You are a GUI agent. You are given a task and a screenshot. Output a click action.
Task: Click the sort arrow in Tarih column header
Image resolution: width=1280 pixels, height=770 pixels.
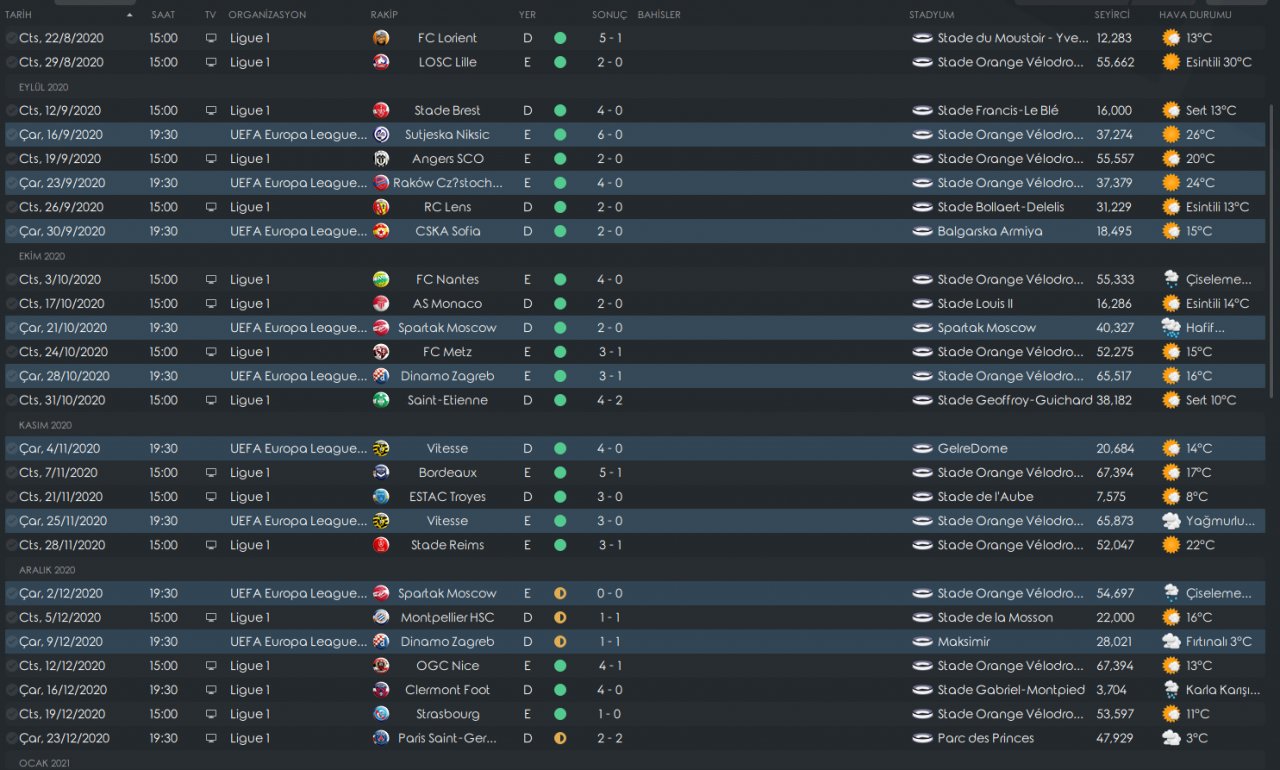[x=130, y=15]
